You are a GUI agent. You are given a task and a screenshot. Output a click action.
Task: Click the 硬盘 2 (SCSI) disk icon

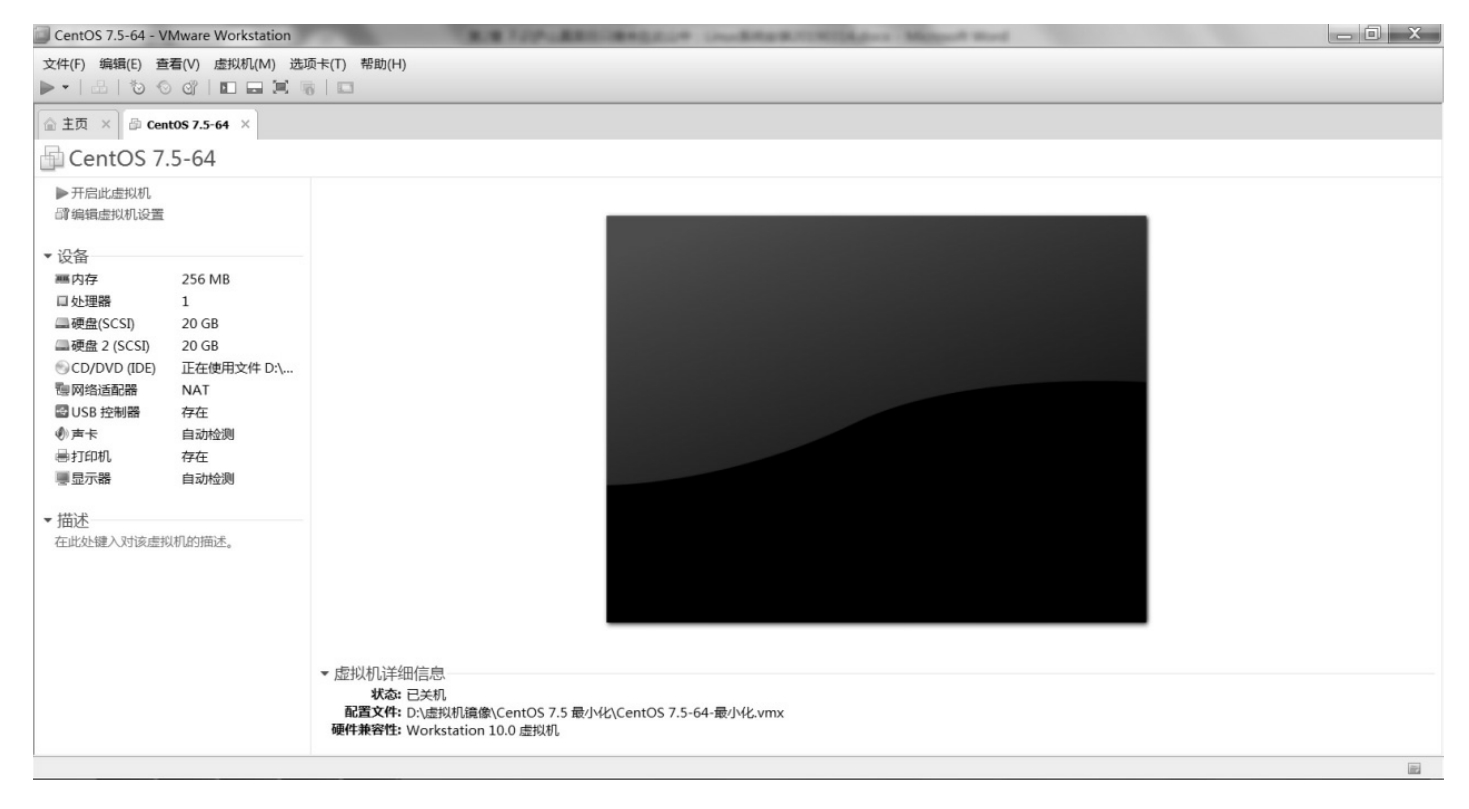tap(62, 345)
